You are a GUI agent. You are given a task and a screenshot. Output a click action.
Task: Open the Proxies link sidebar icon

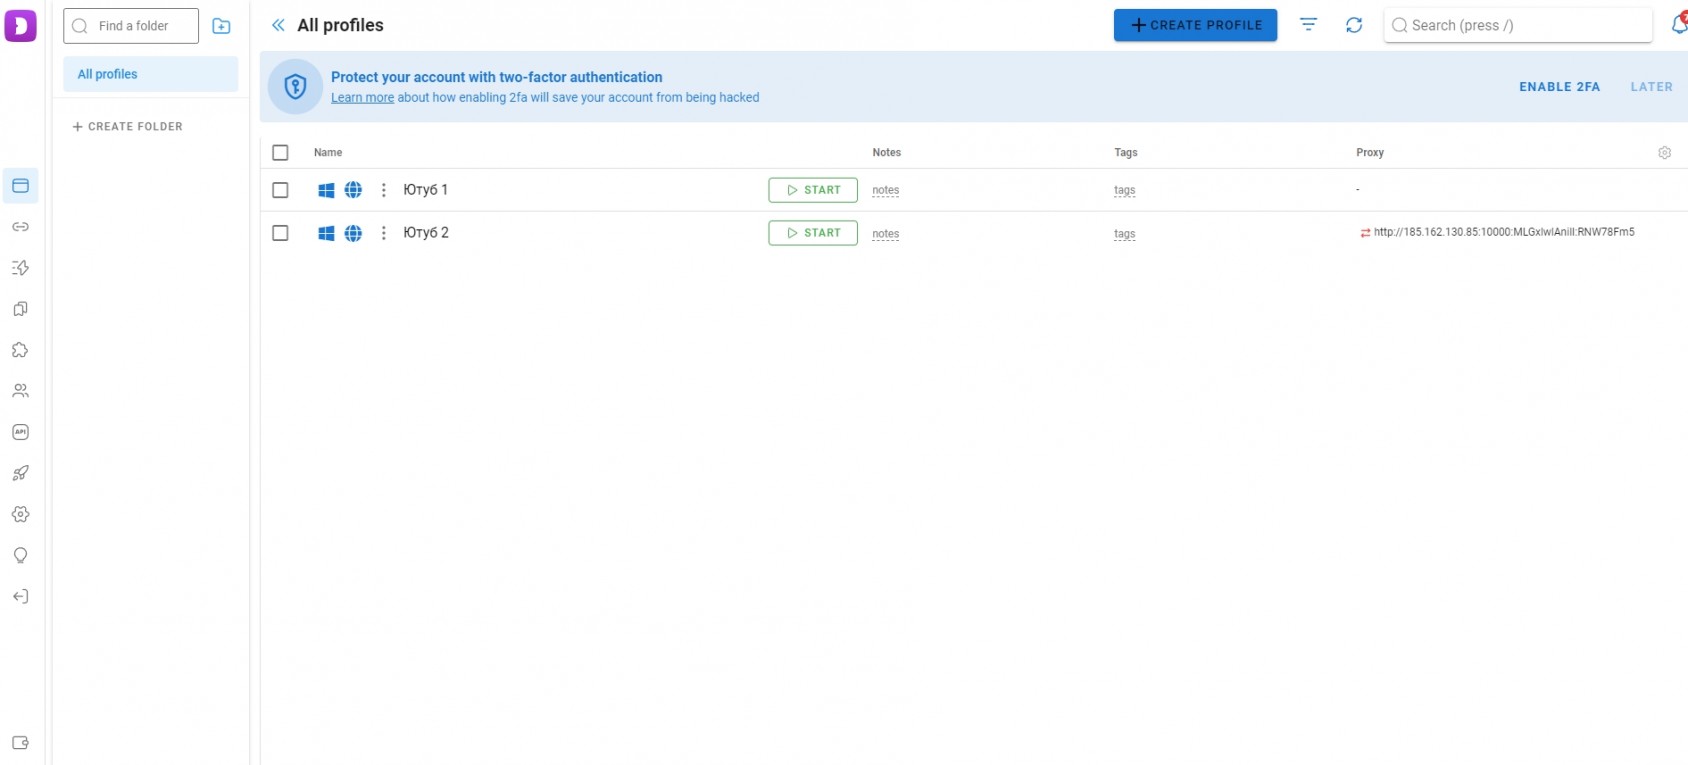click(20, 227)
